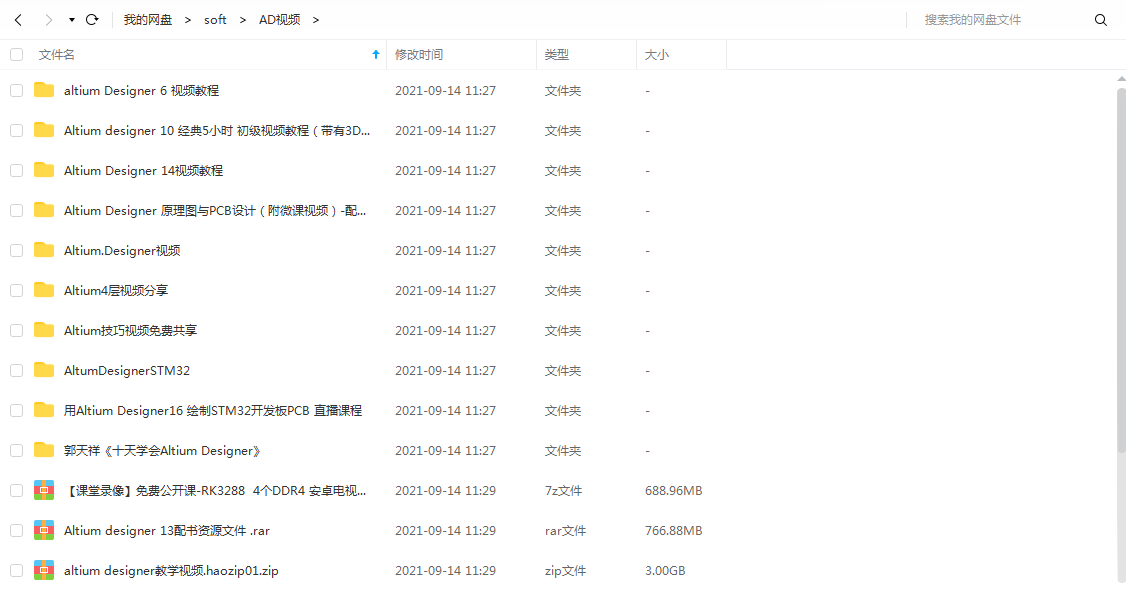Go forward with the right arrow
The width and height of the screenshot is (1126, 589).
tap(48, 20)
